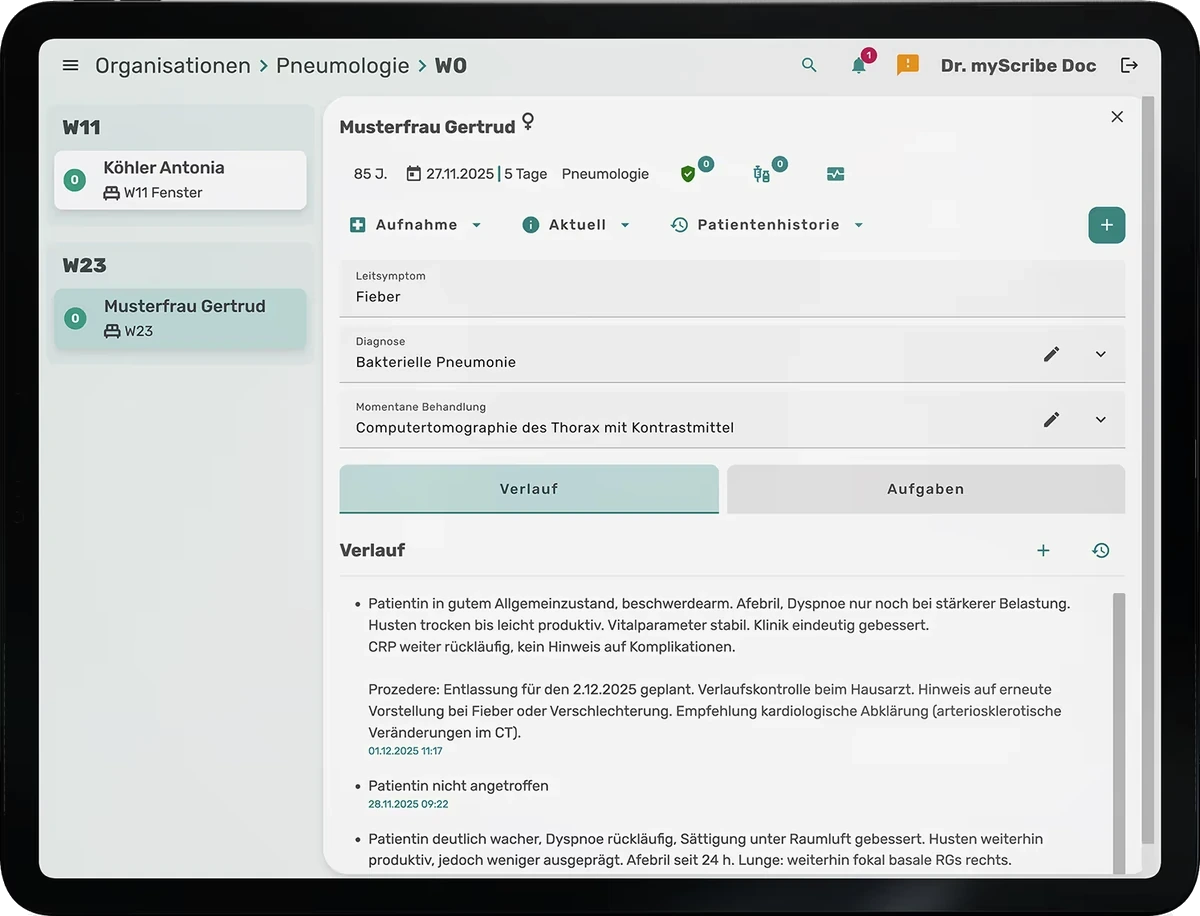
Task: Open the vital signs monitor icon
Action: (836, 174)
